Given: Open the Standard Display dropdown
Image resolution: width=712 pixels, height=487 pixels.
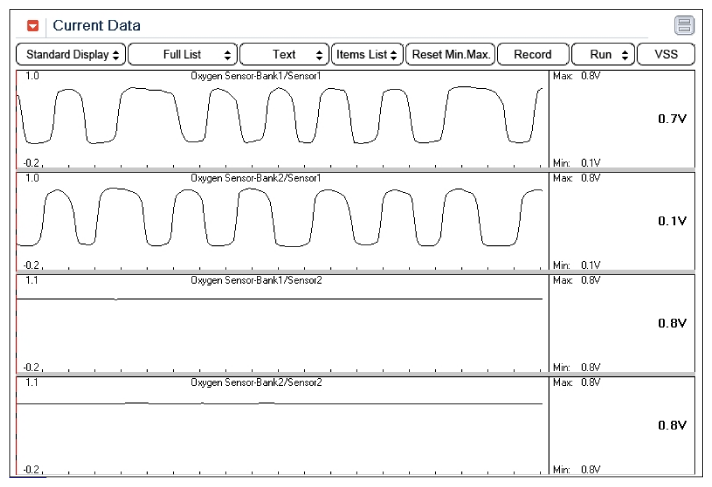Looking at the screenshot, I should click(x=70, y=54).
